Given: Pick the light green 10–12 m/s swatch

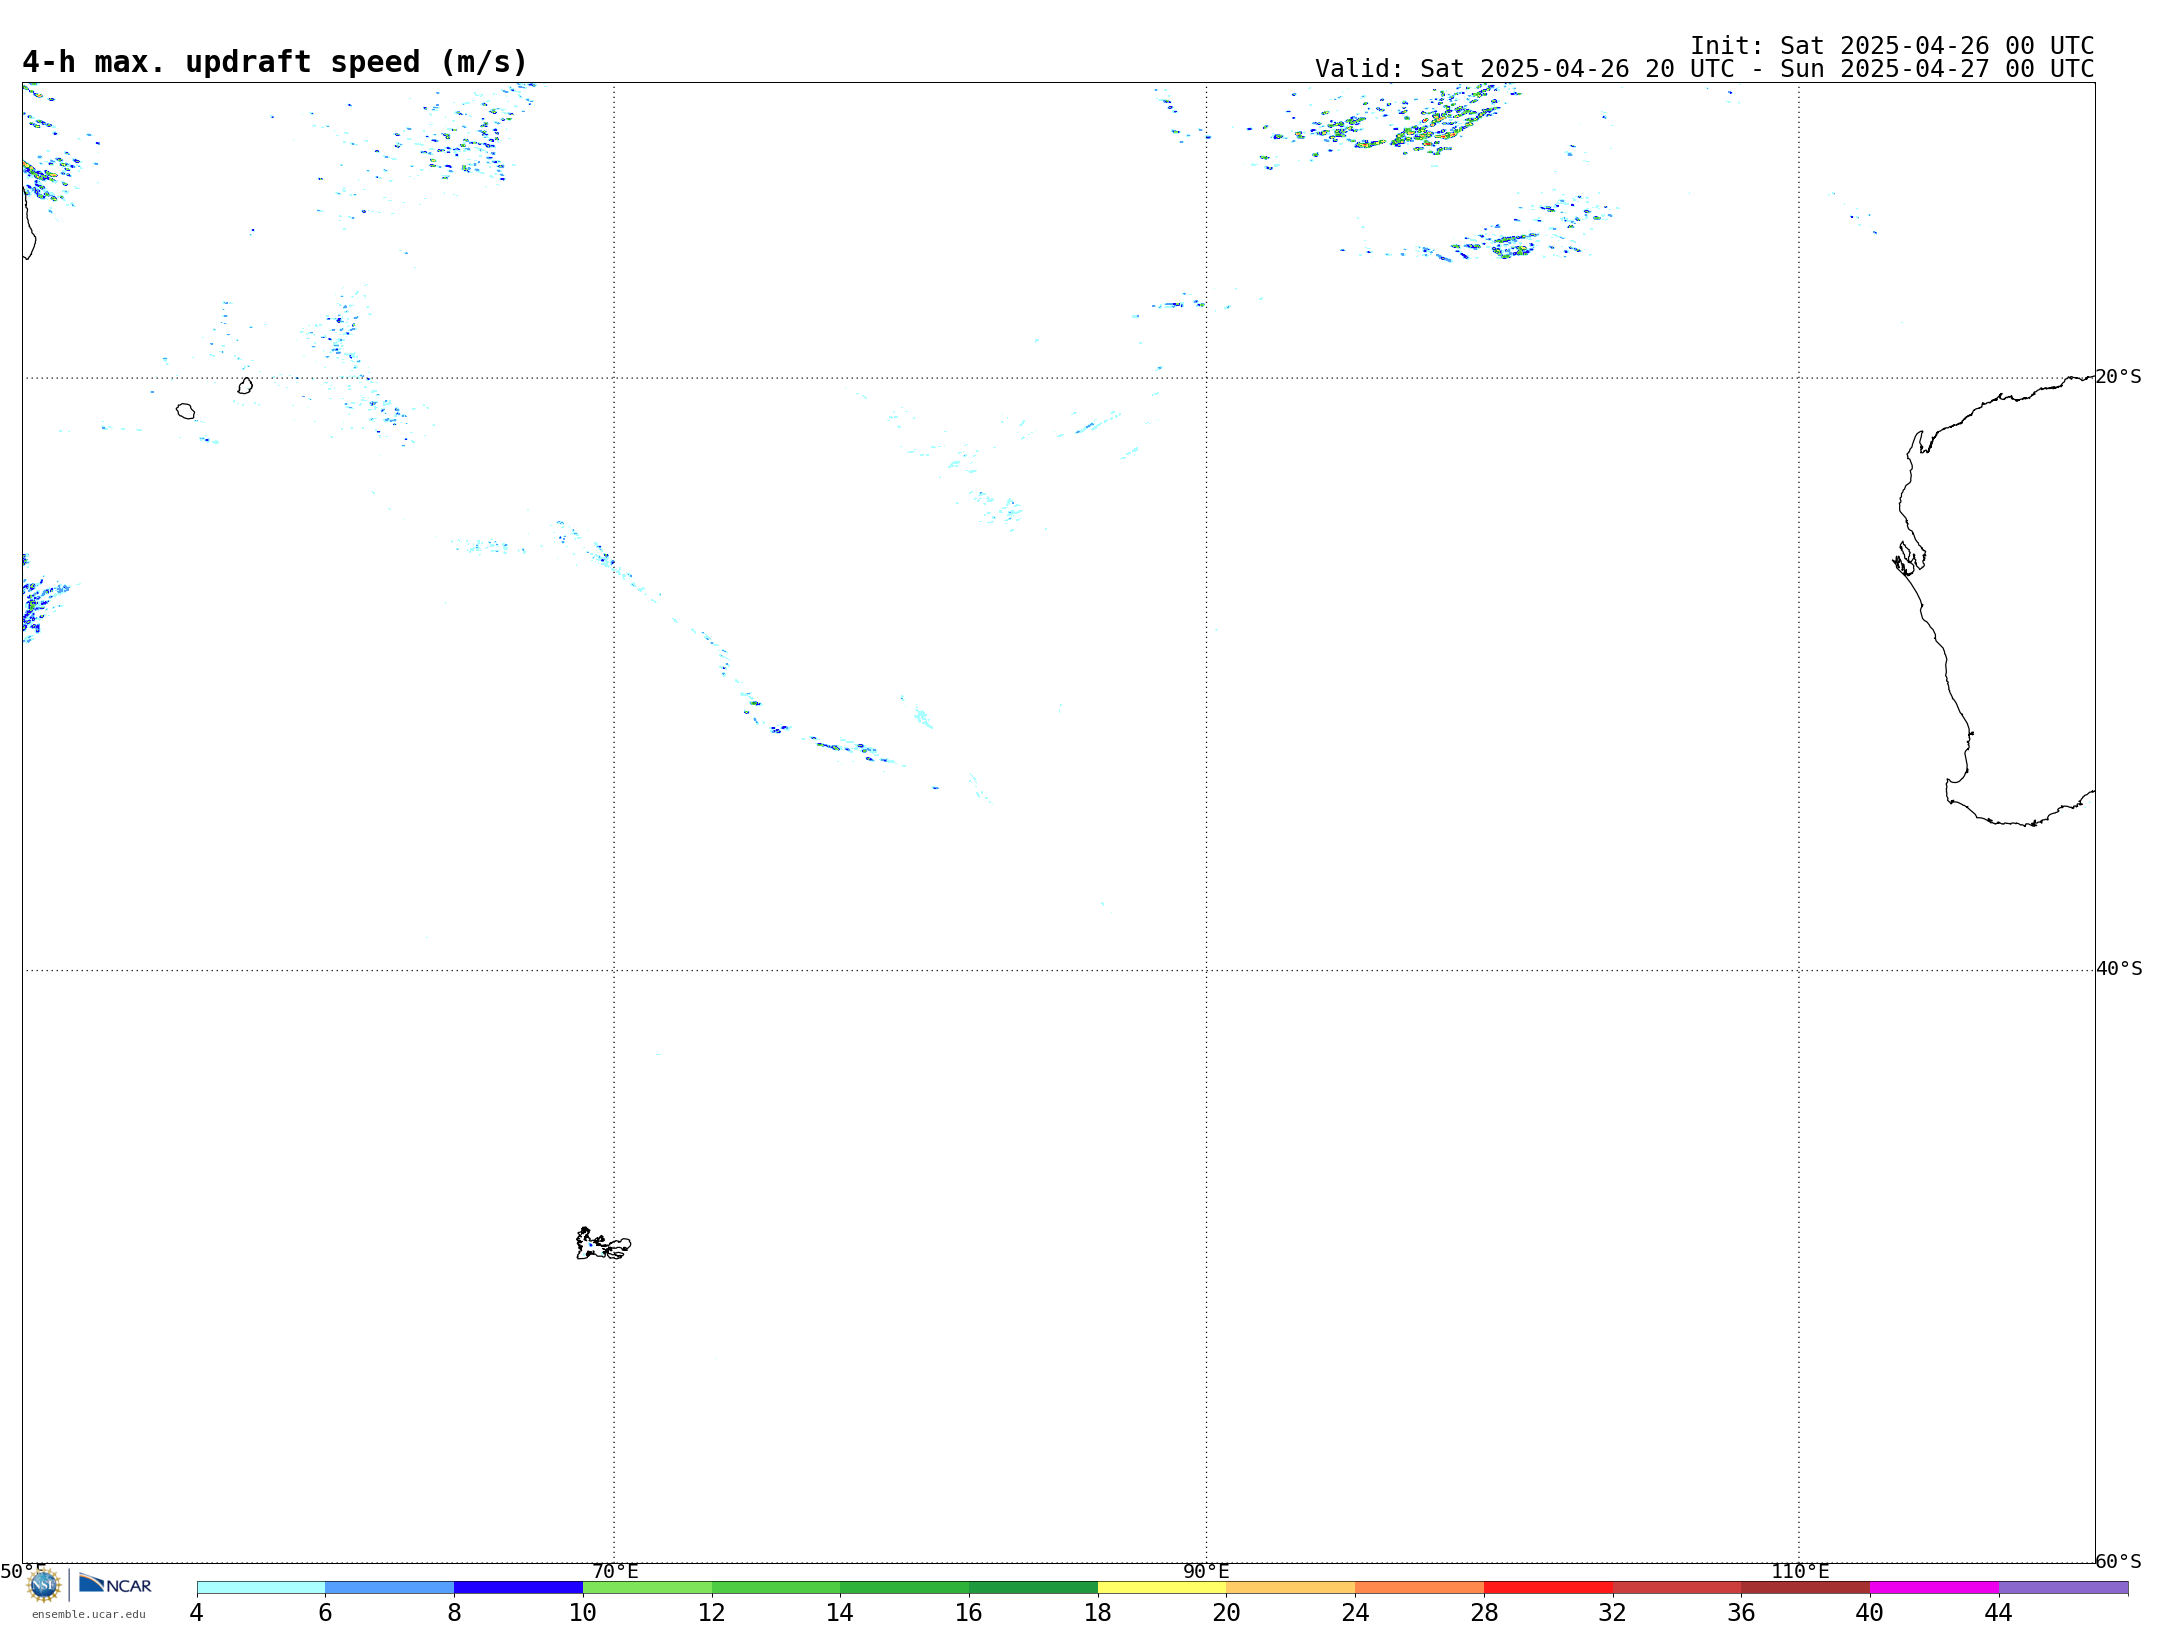Looking at the screenshot, I should pos(647,1588).
